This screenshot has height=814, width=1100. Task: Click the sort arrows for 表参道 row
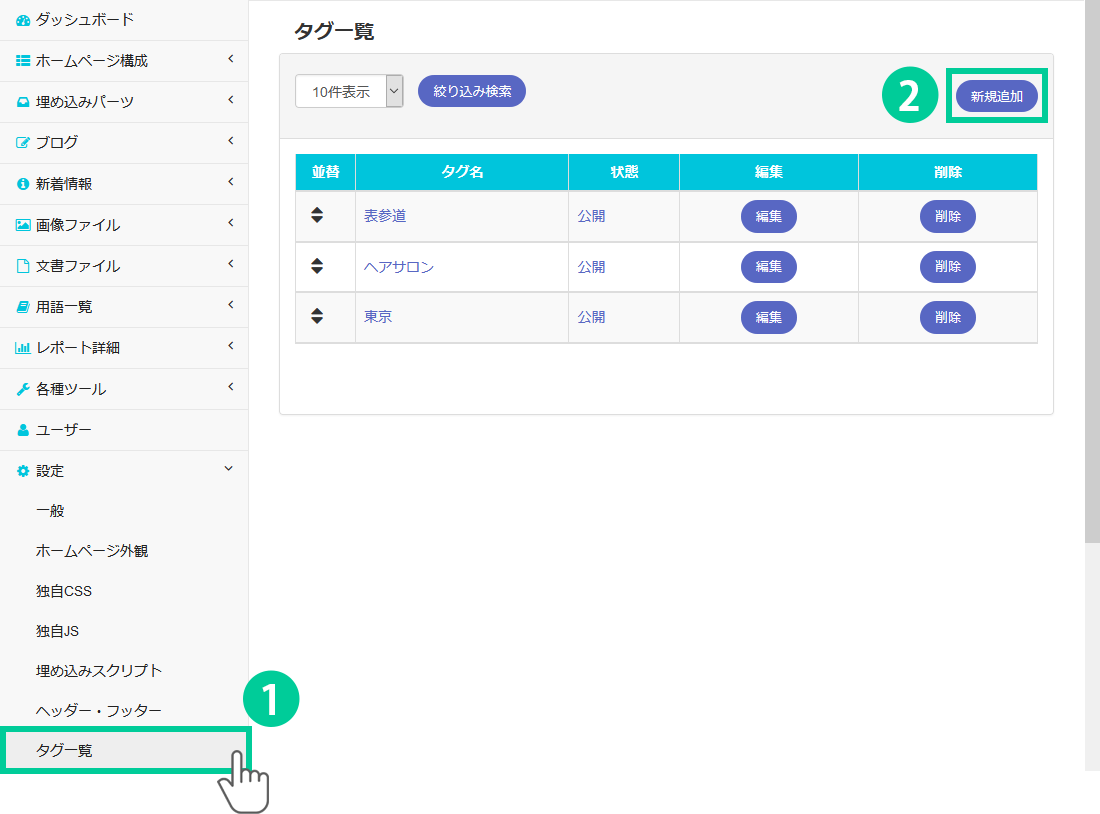point(317,215)
